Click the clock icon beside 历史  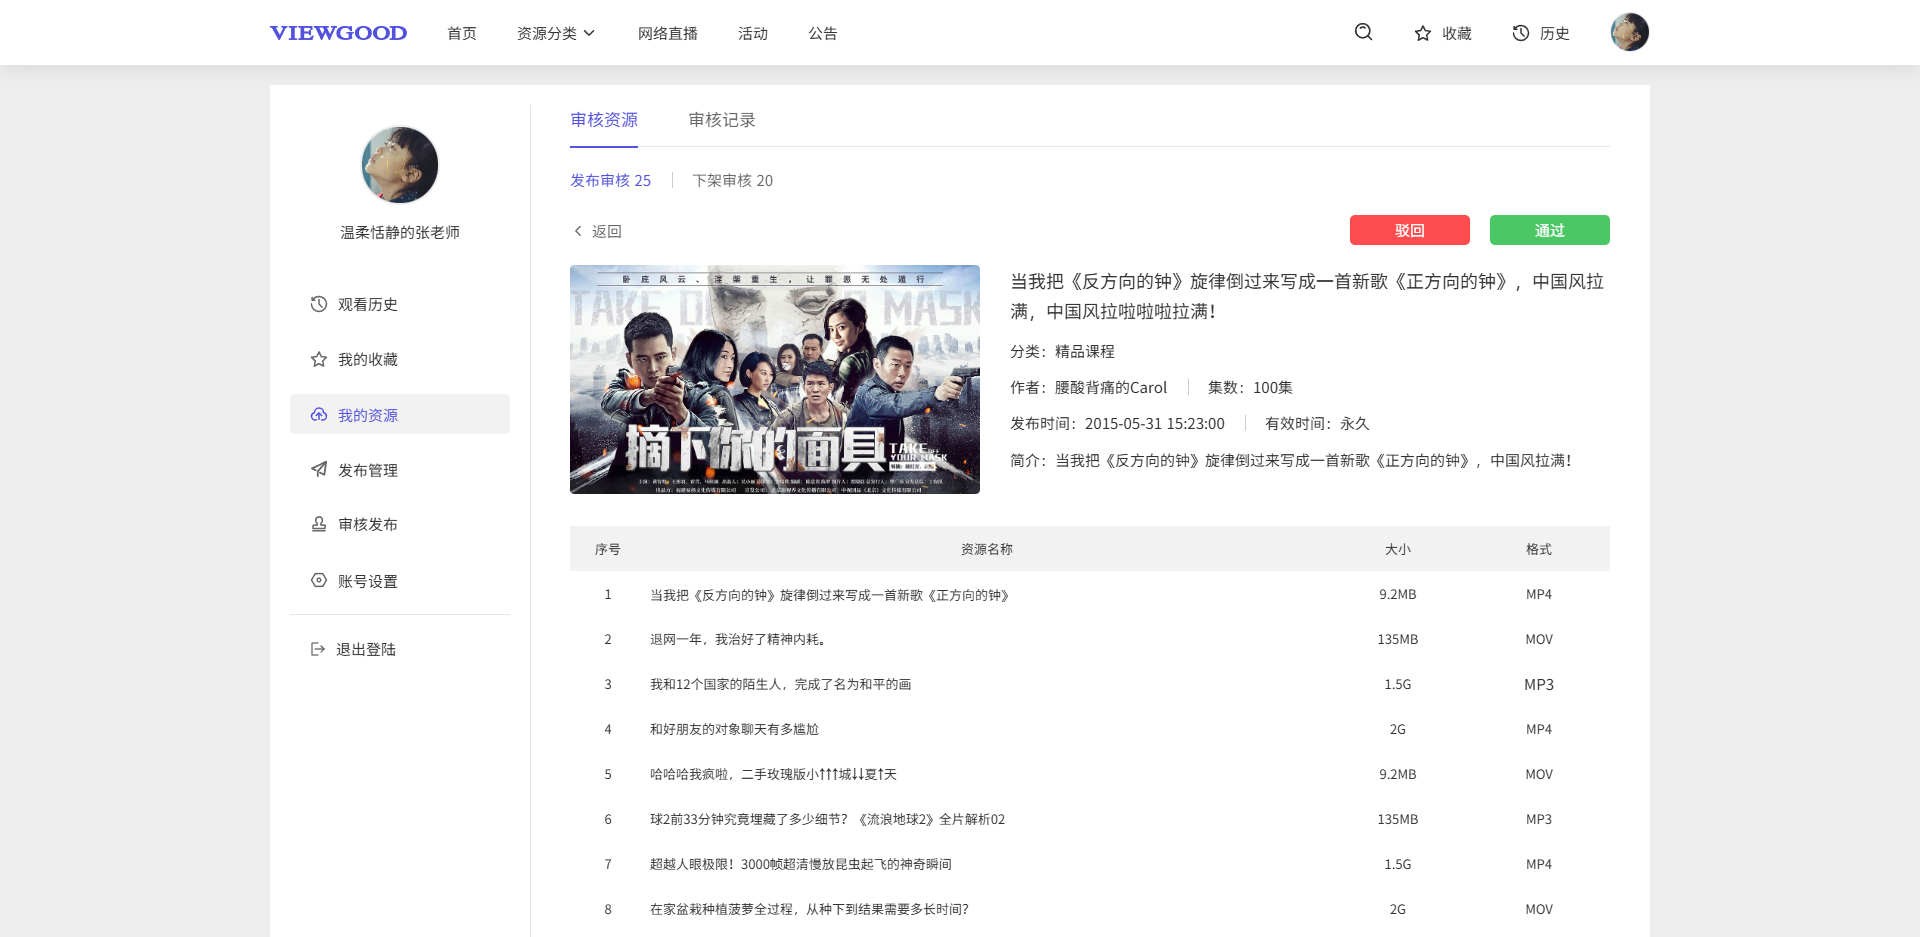tap(1520, 33)
